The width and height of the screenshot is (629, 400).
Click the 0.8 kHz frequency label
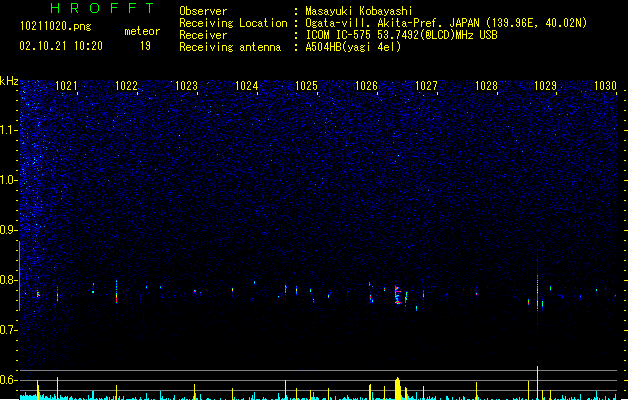click(x=9, y=280)
